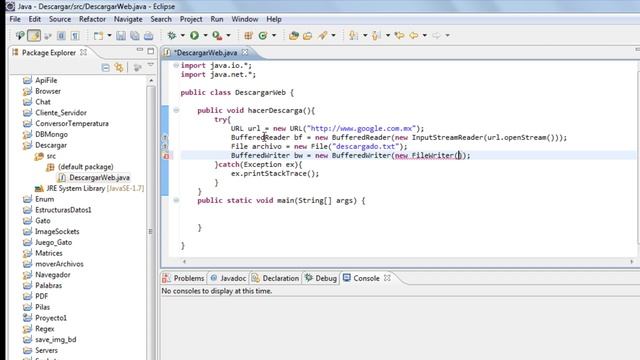Click the Next Annotation toolbar icon

pos(353,36)
